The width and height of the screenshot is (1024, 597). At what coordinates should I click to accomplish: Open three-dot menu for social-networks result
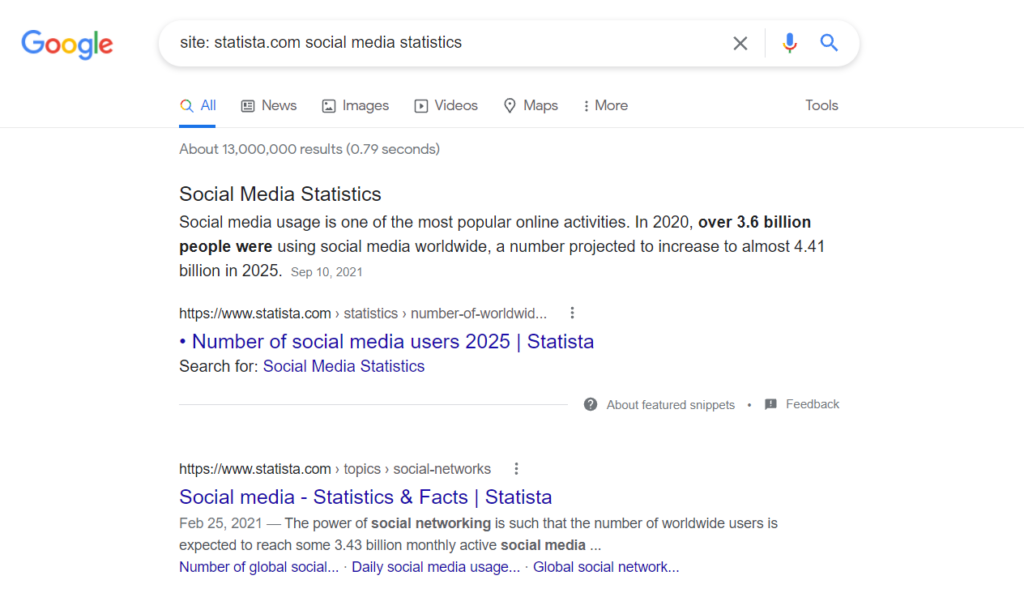516,468
